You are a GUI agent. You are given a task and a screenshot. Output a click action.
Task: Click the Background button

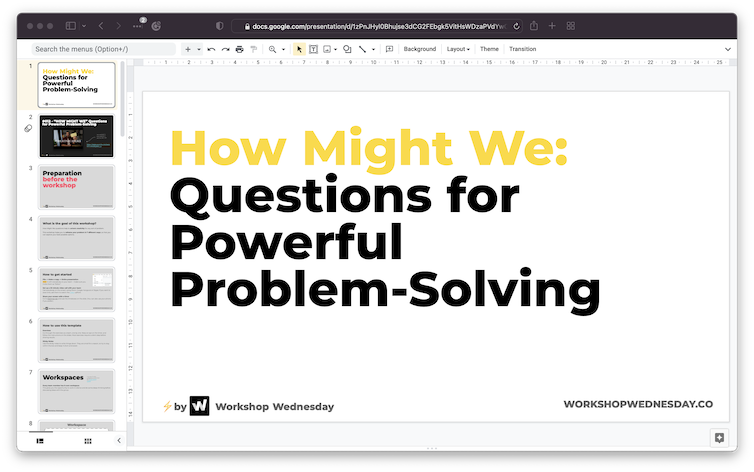(419, 49)
